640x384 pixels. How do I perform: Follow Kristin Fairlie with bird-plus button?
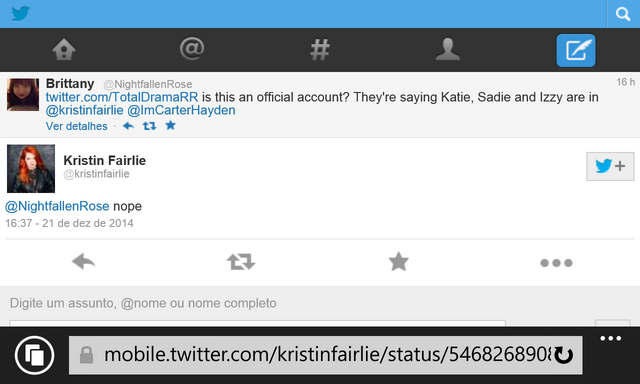tap(610, 166)
